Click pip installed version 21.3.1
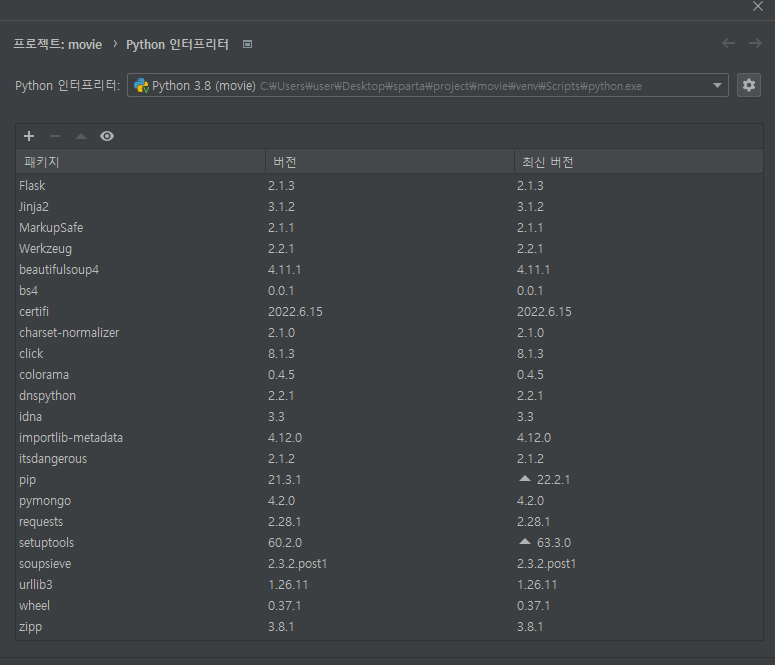This screenshot has height=665, width=775. [285, 480]
